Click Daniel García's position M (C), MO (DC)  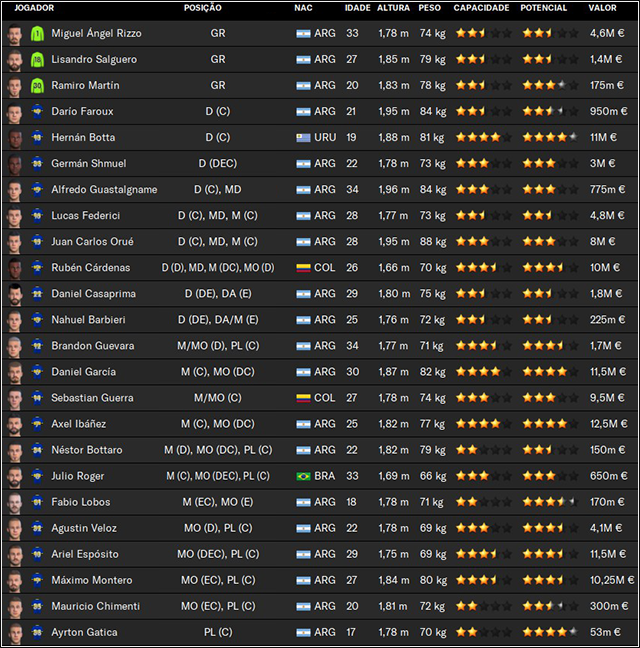click(x=218, y=372)
